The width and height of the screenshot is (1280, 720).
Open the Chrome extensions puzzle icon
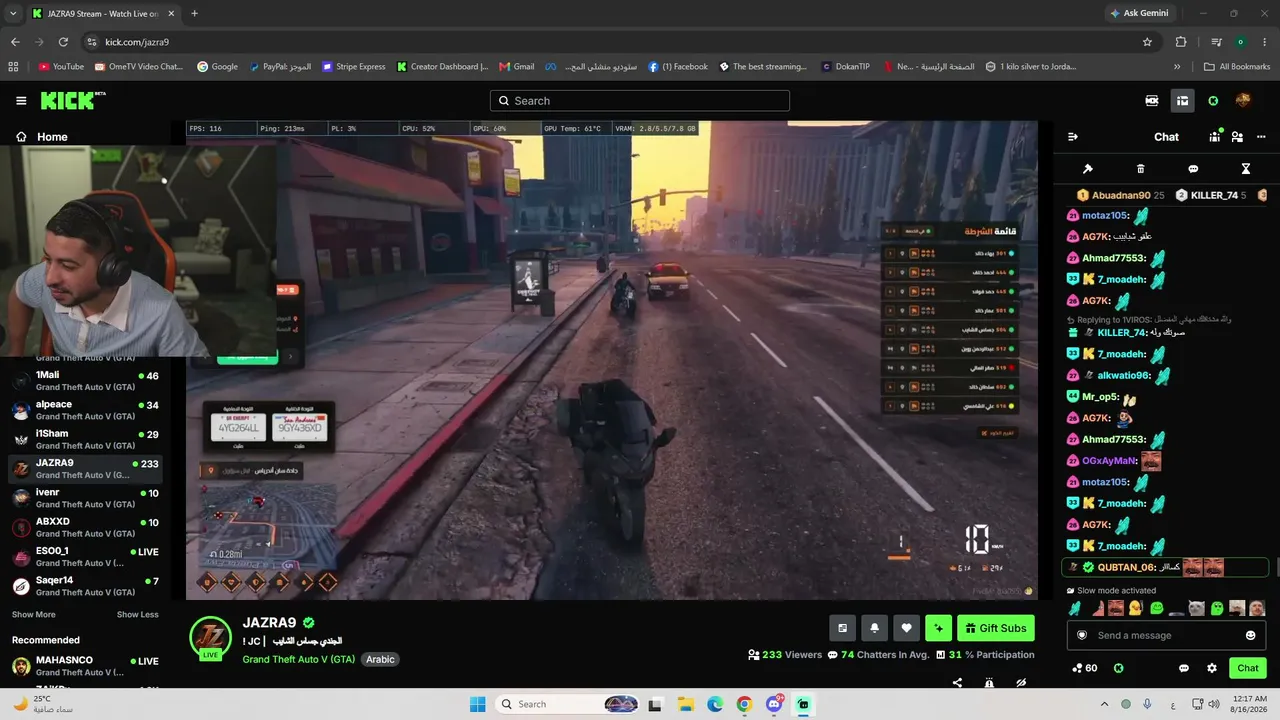pos(1181,42)
